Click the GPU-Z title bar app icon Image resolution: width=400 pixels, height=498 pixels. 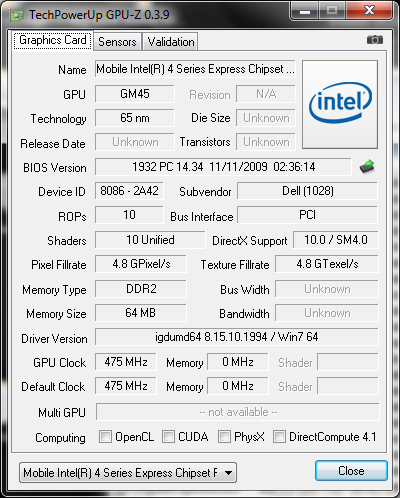(17, 15)
